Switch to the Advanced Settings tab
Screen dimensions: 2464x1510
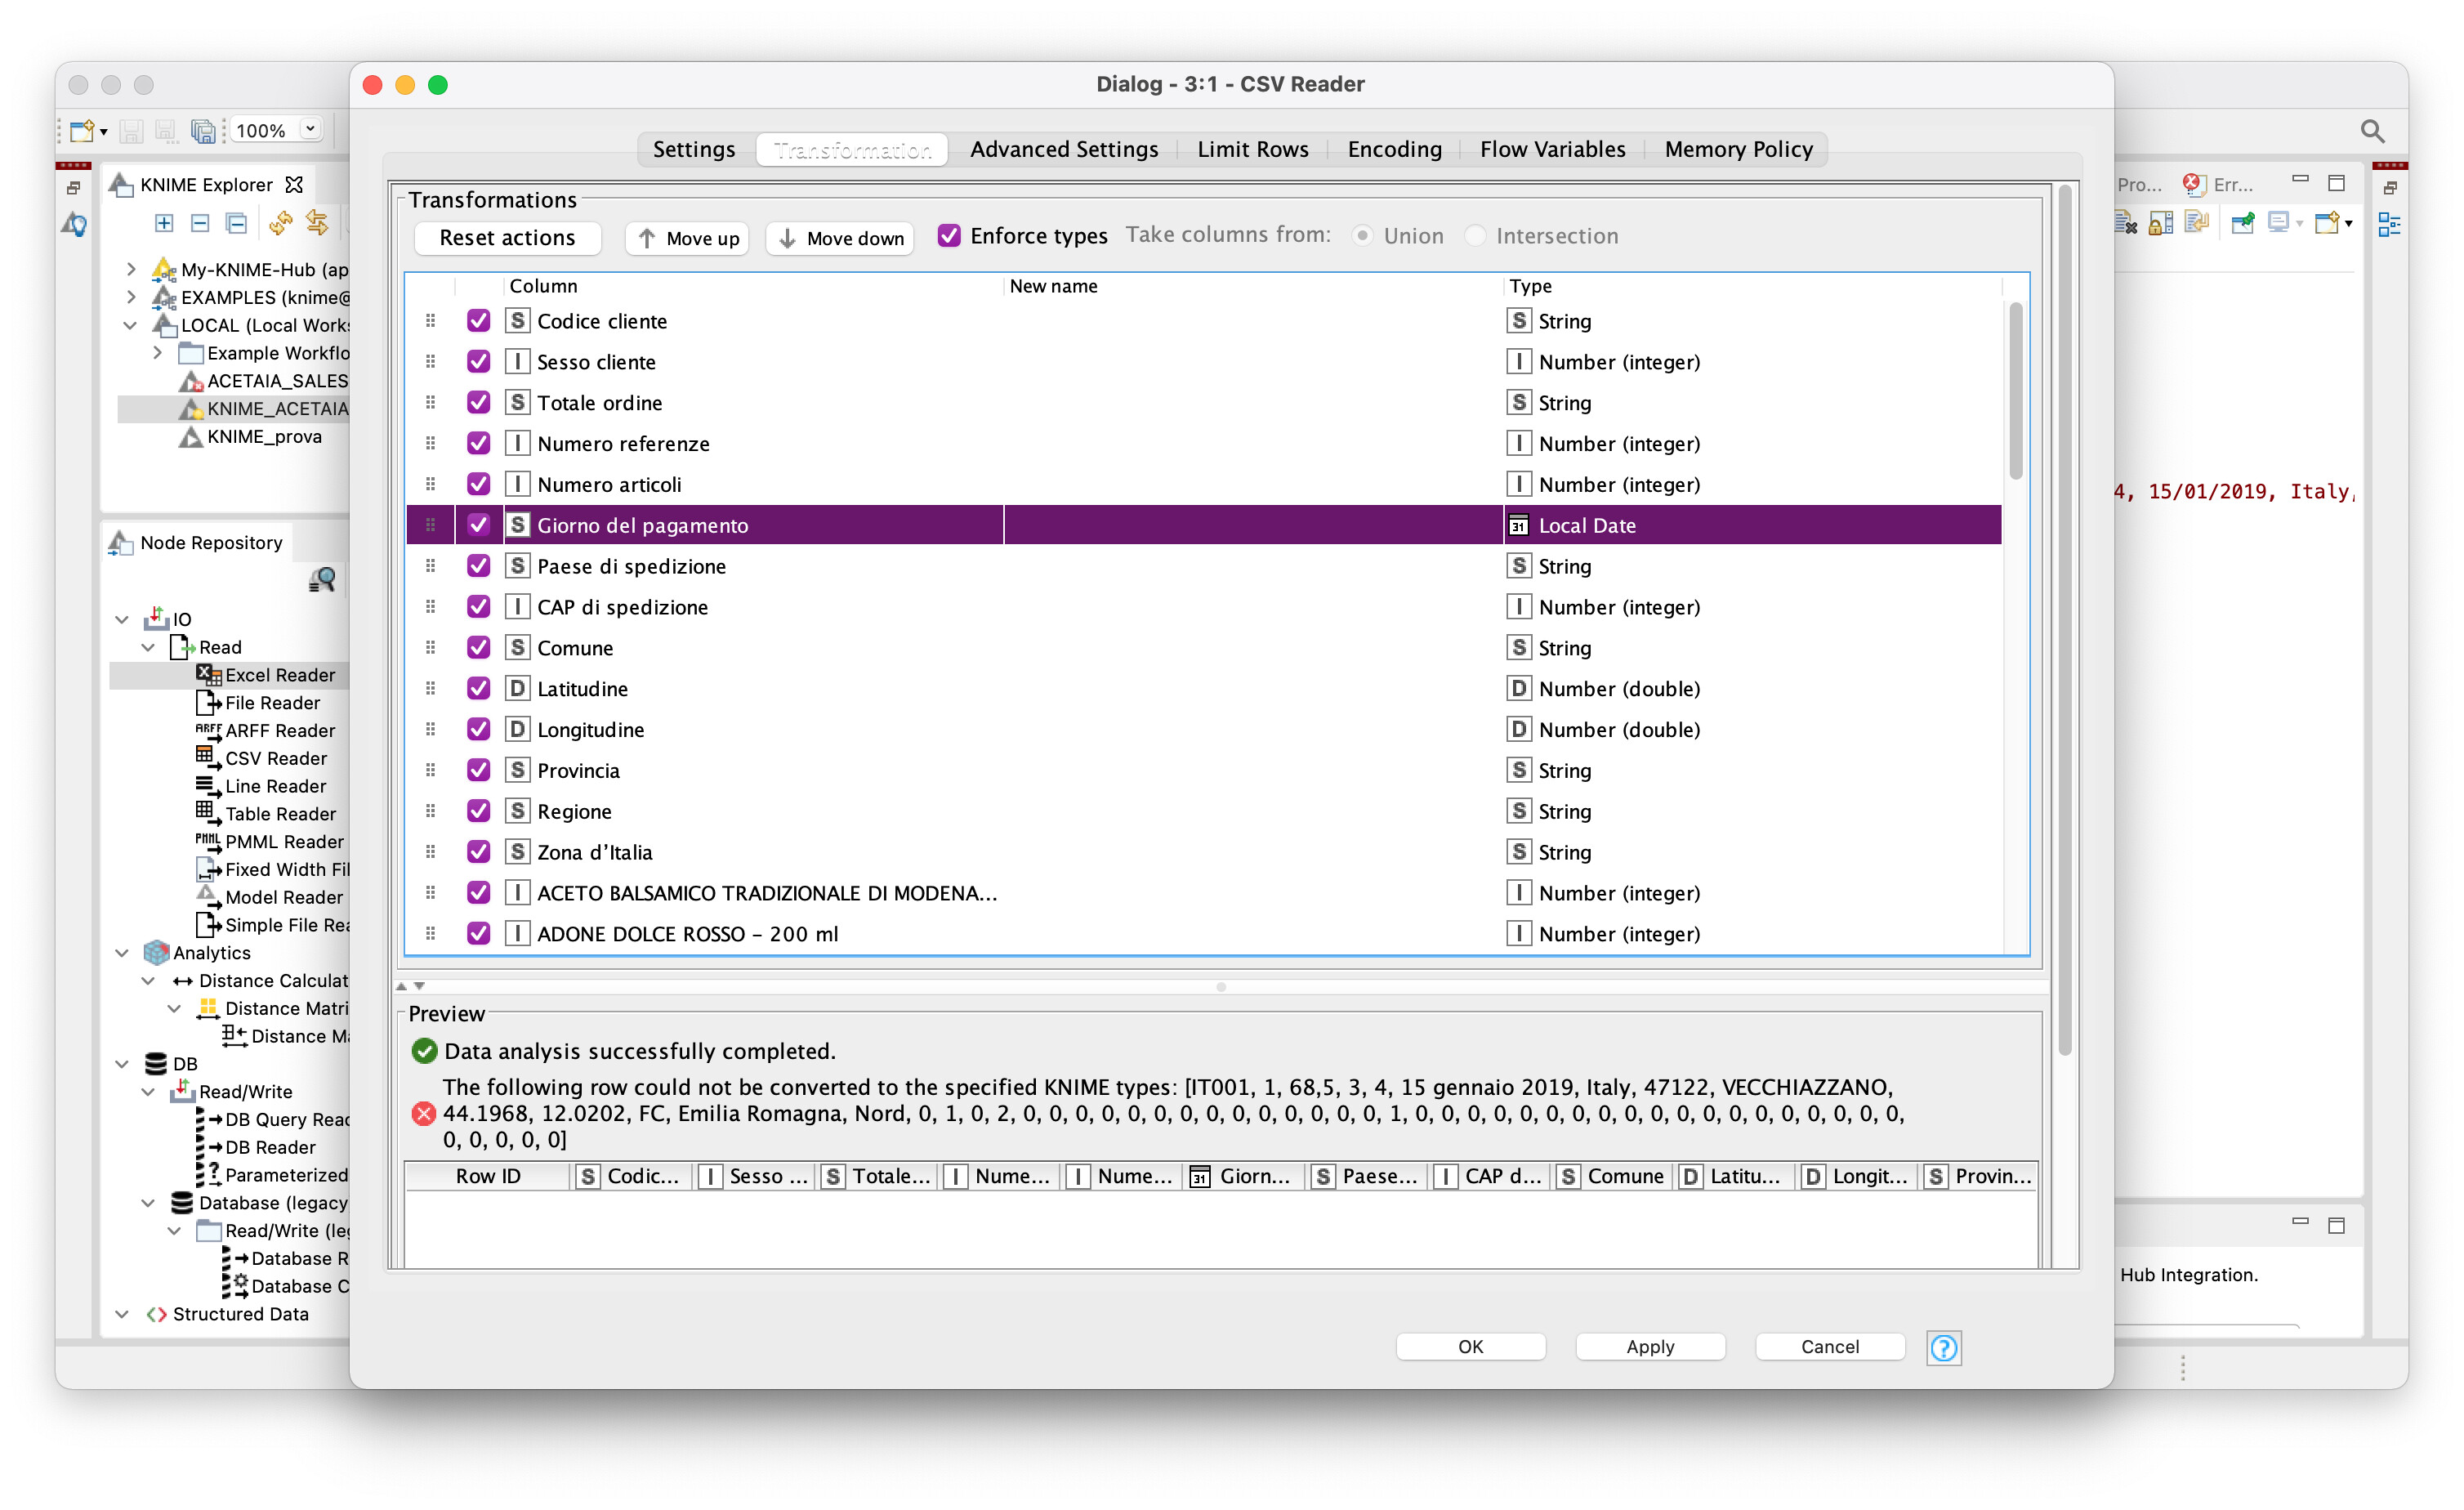1063,149
